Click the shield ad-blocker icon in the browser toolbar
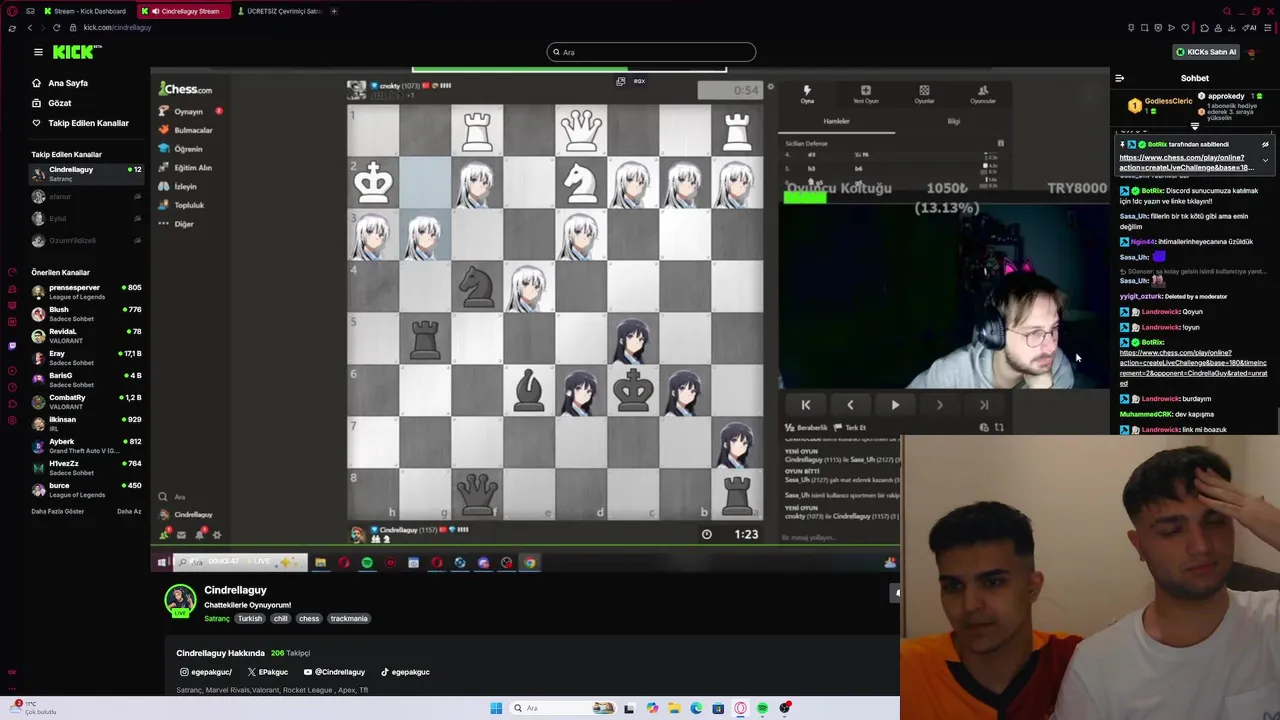 (1158, 28)
